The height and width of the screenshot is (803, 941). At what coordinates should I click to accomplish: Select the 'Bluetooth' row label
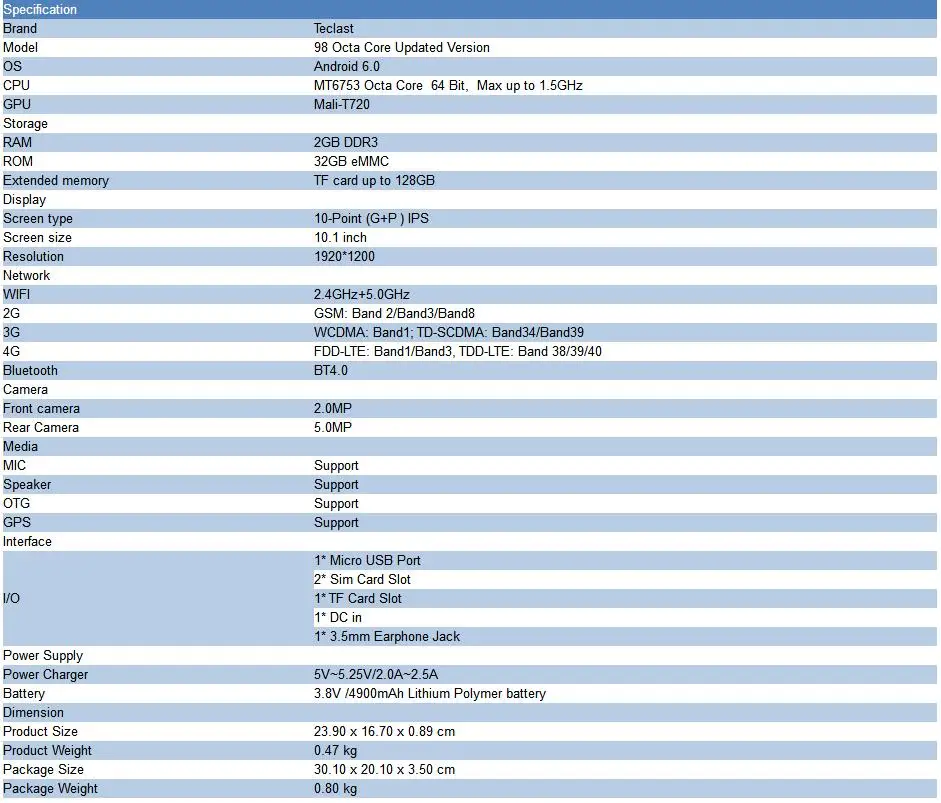point(31,371)
